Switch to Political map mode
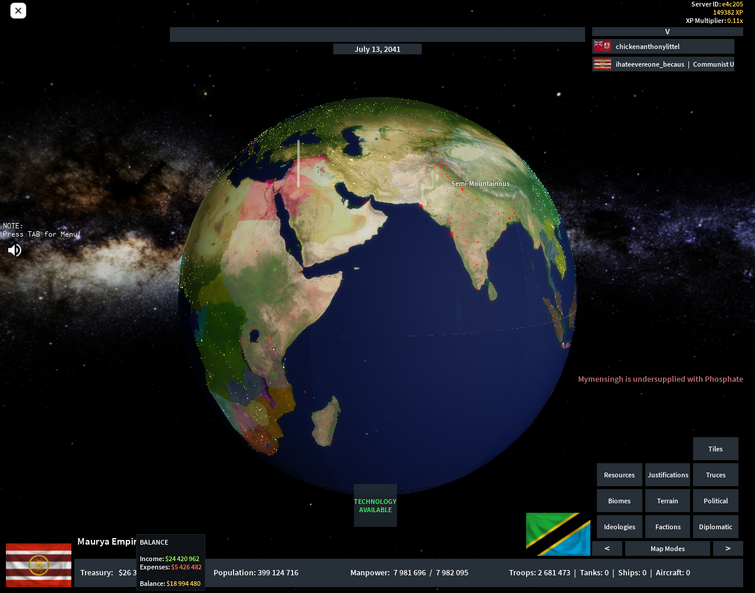 click(716, 501)
